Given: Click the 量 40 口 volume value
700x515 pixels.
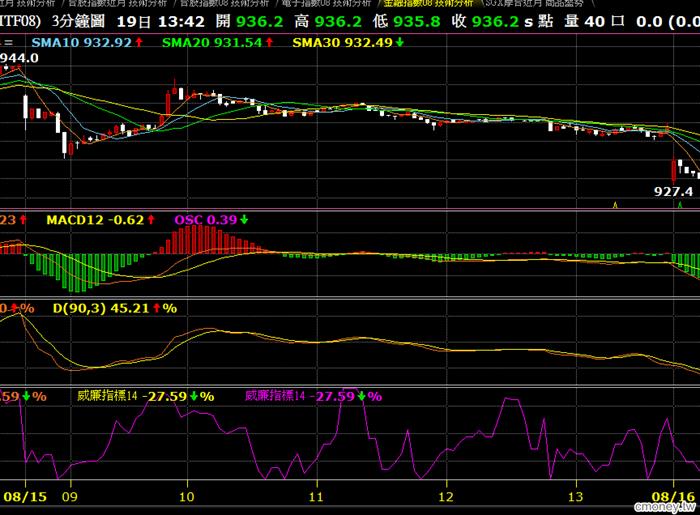Looking at the screenshot, I should [594, 21].
